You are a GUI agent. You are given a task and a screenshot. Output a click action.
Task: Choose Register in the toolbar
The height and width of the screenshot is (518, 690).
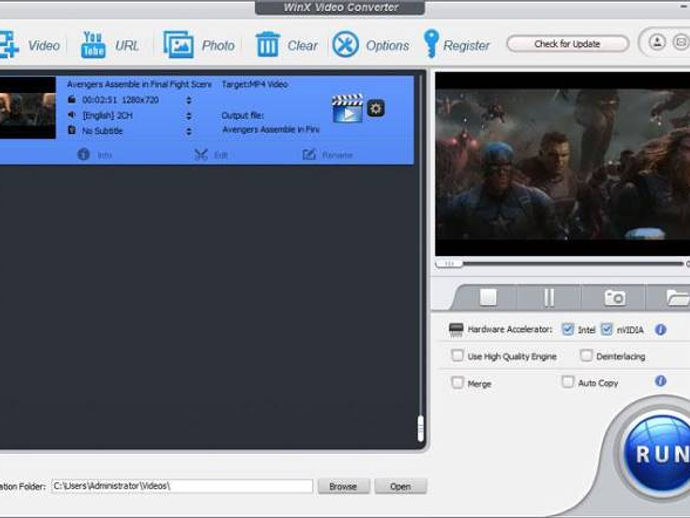(x=466, y=46)
